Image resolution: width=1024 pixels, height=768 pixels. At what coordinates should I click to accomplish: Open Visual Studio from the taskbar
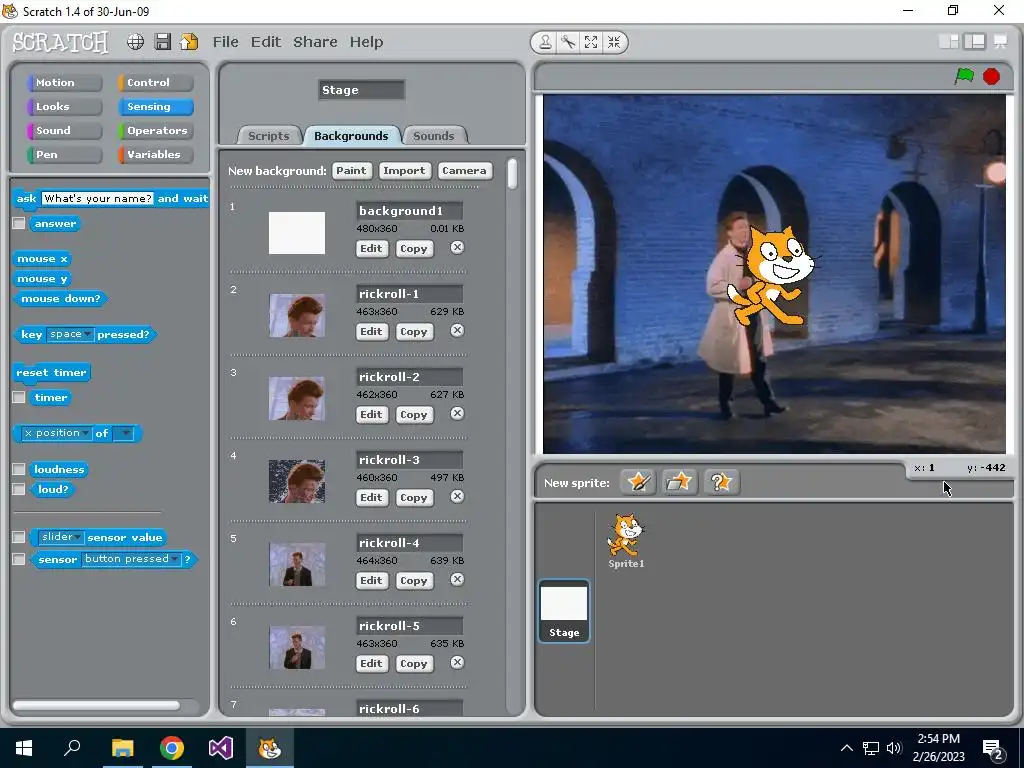(x=221, y=748)
